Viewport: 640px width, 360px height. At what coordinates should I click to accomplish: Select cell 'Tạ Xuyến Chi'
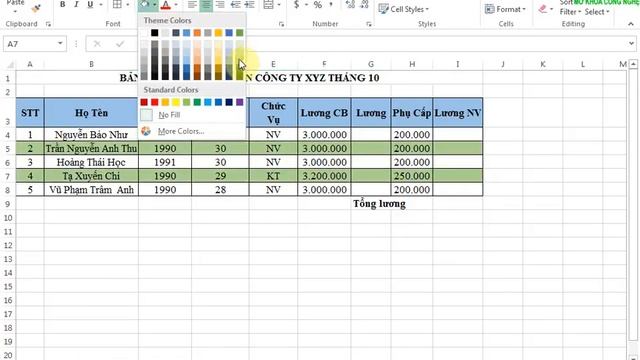[x=91, y=176]
